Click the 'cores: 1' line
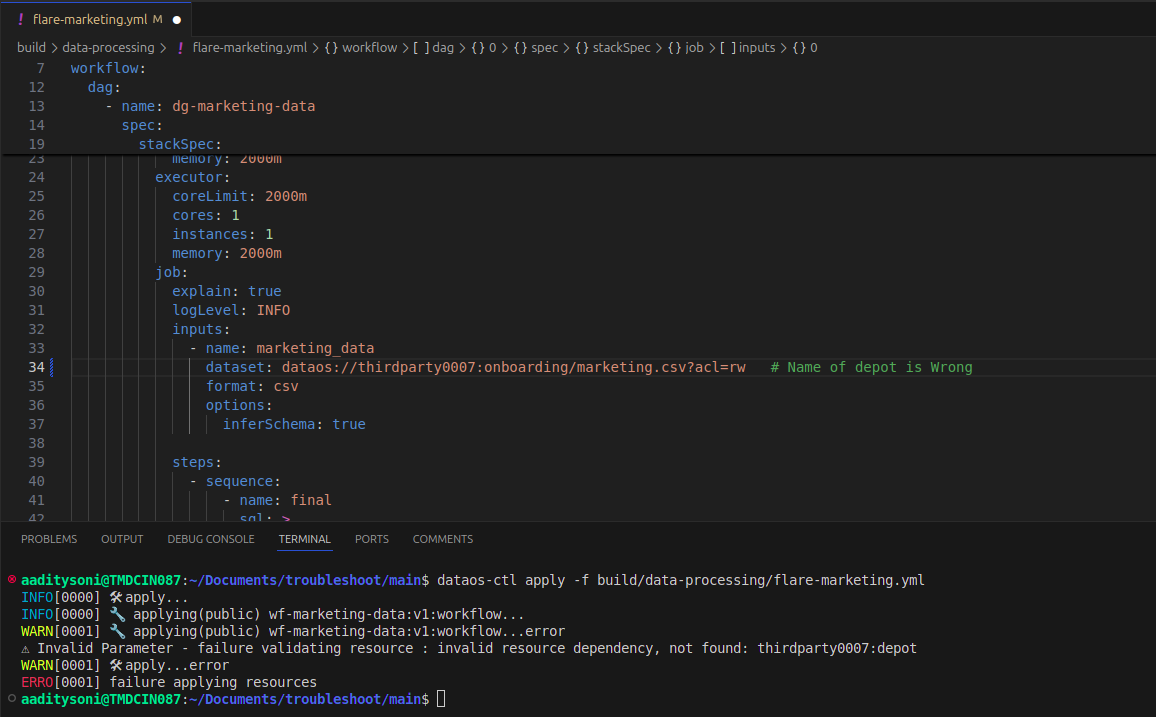The width and height of the screenshot is (1156, 717). coord(206,216)
